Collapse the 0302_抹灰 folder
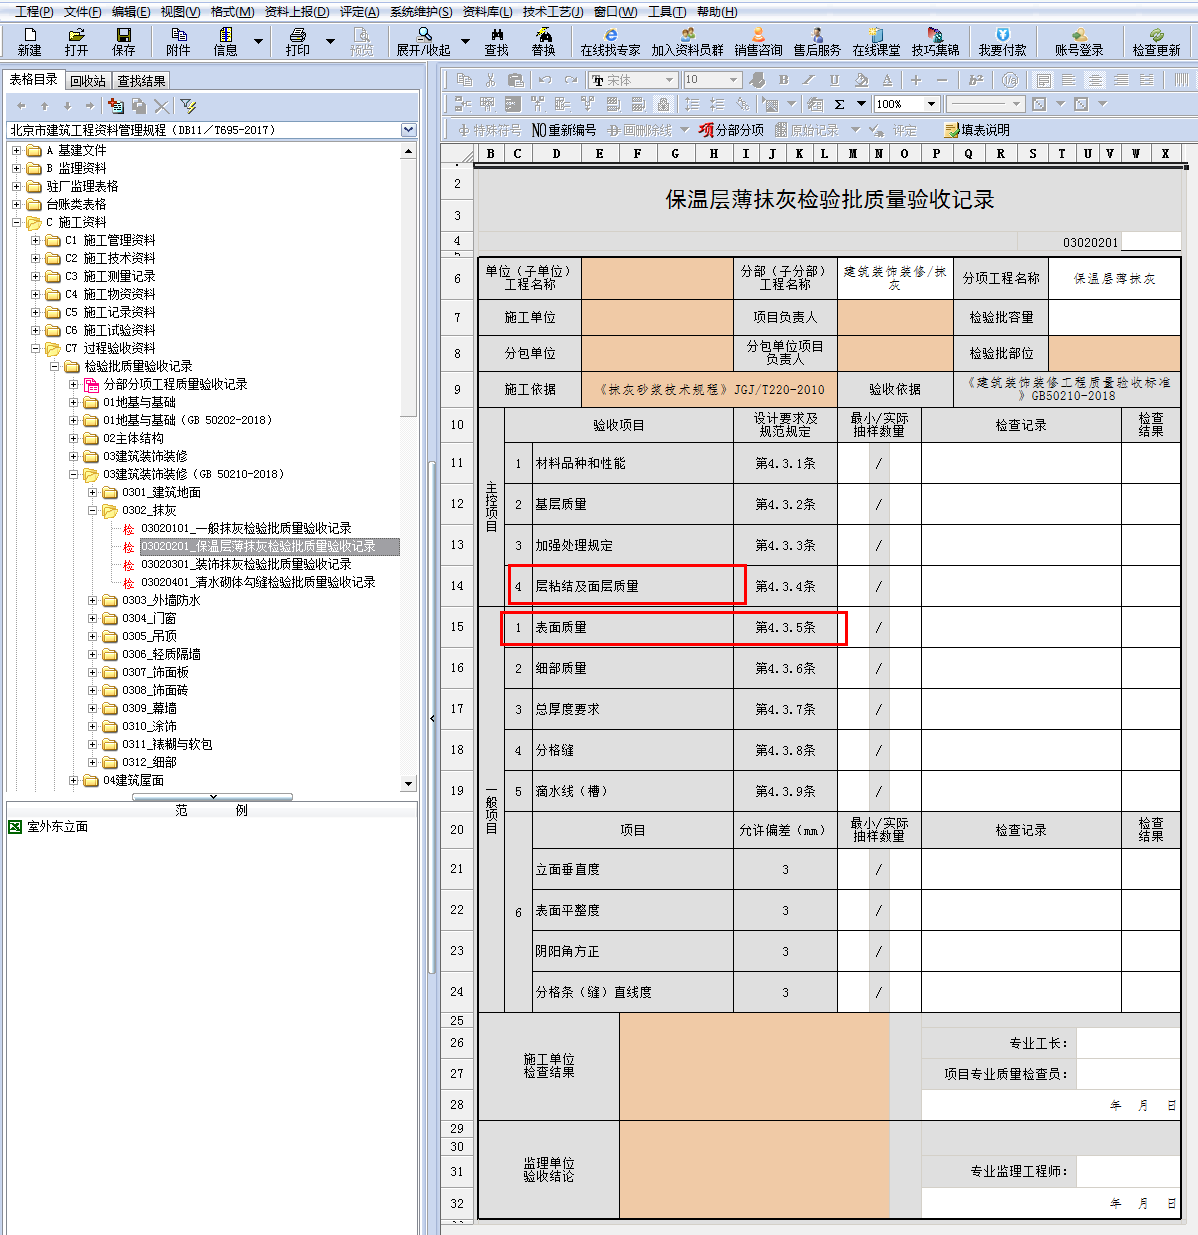This screenshot has width=1198, height=1235. 93,510
